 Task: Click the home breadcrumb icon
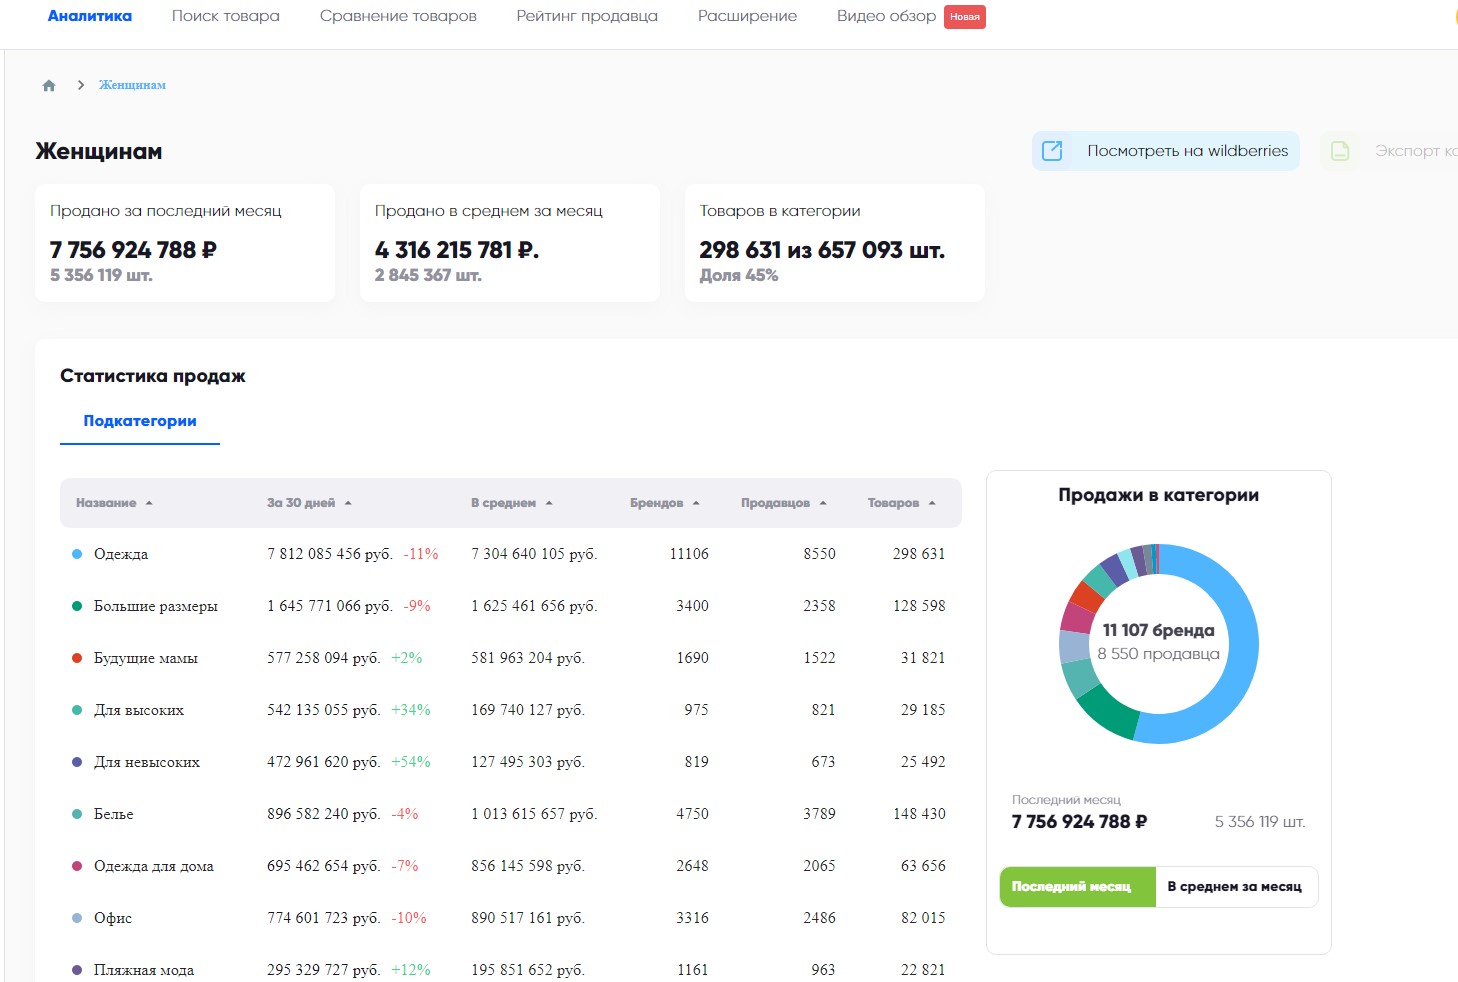click(x=49, y=85)
